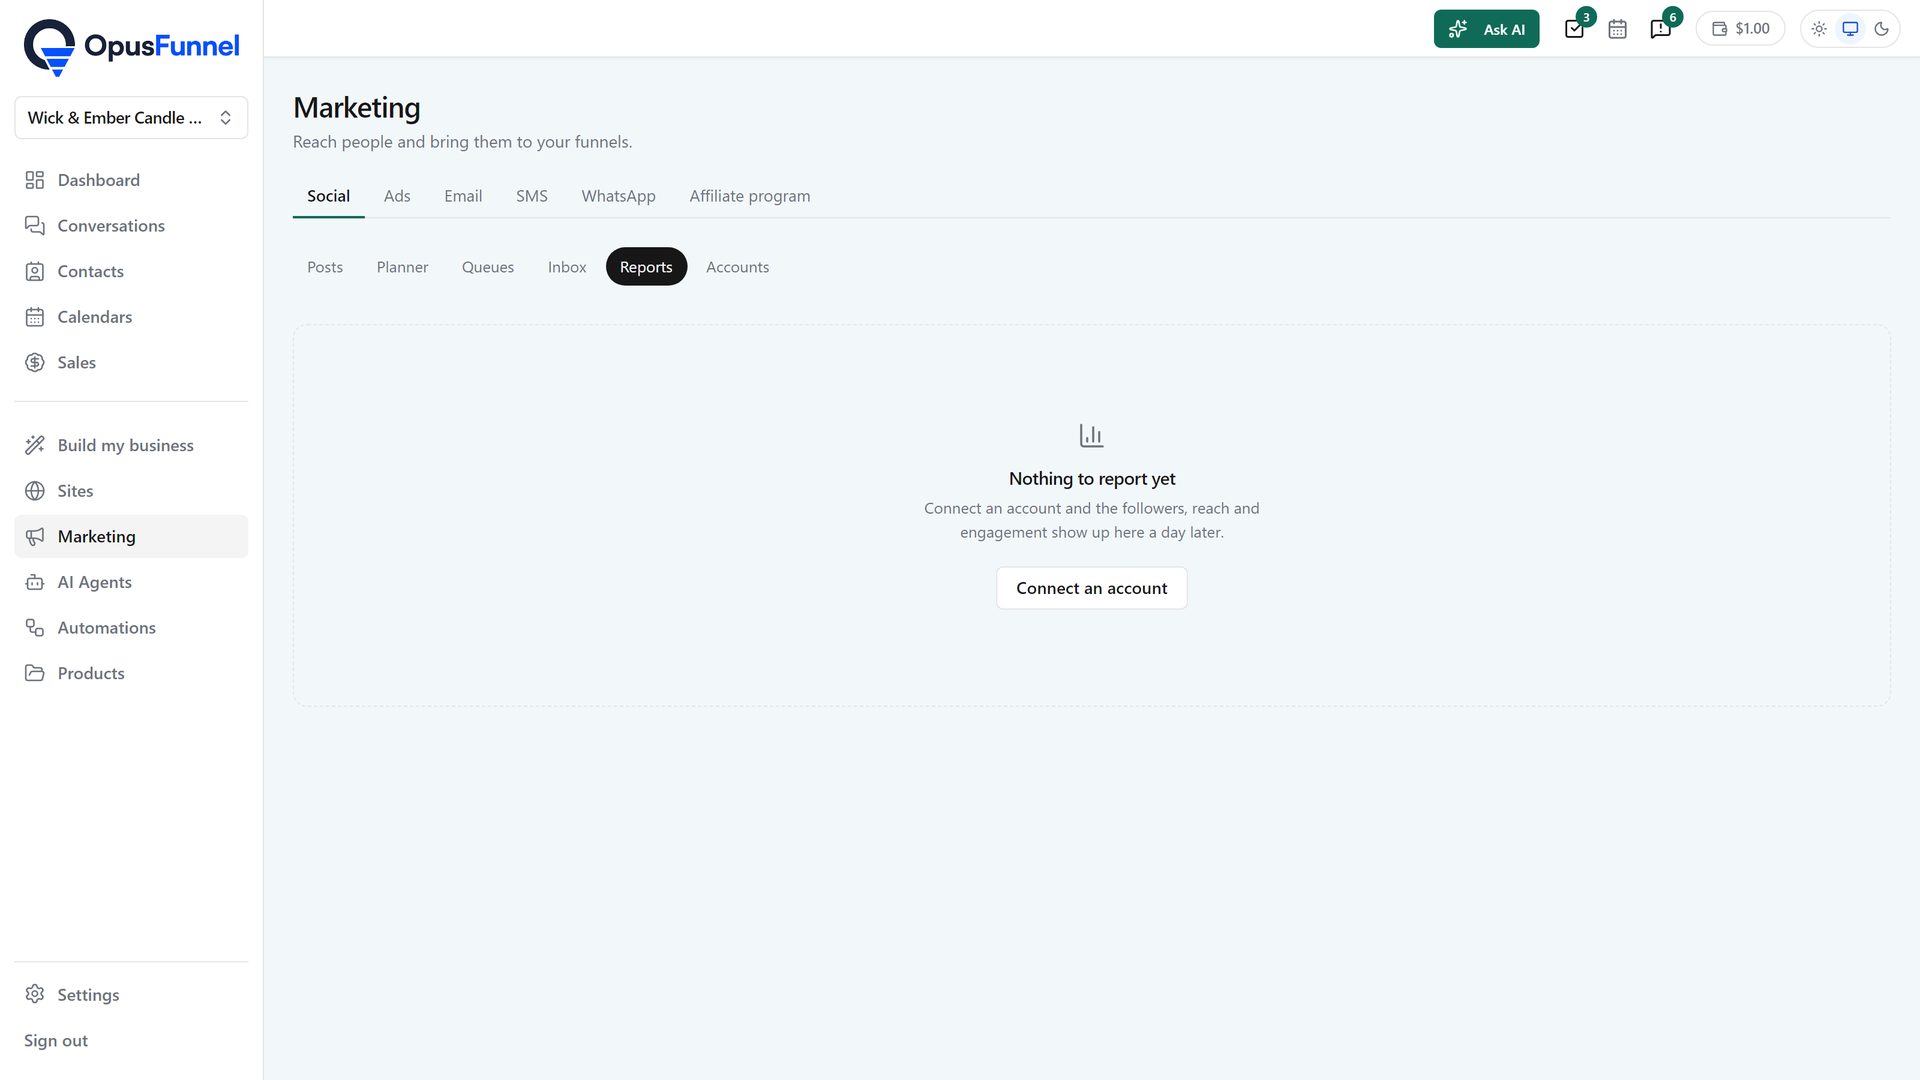Select the Social tab
The width and height of the screenshot is (1920, 1080).
pos(328,196)
